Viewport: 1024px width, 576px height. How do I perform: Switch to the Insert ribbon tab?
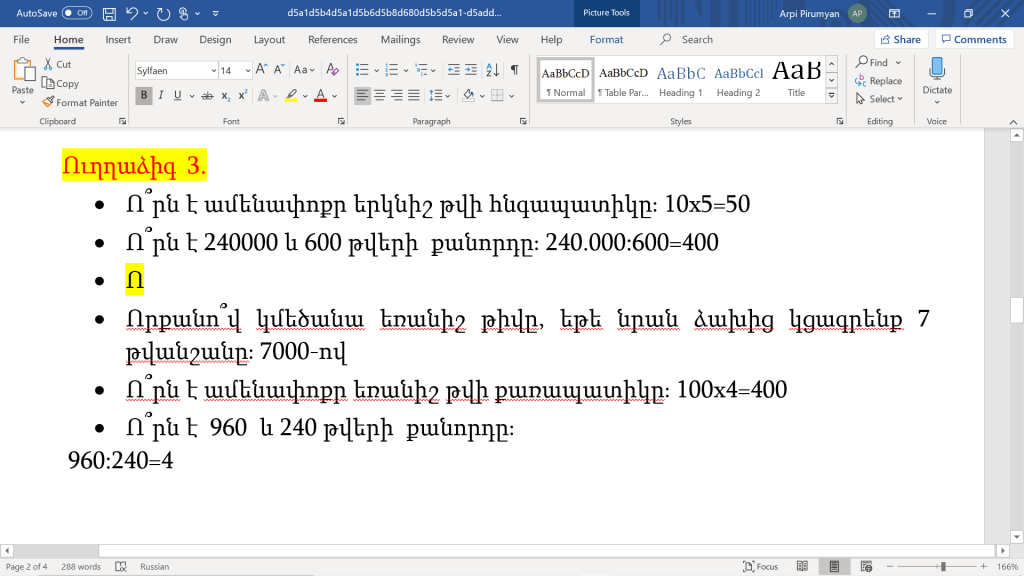118,40
